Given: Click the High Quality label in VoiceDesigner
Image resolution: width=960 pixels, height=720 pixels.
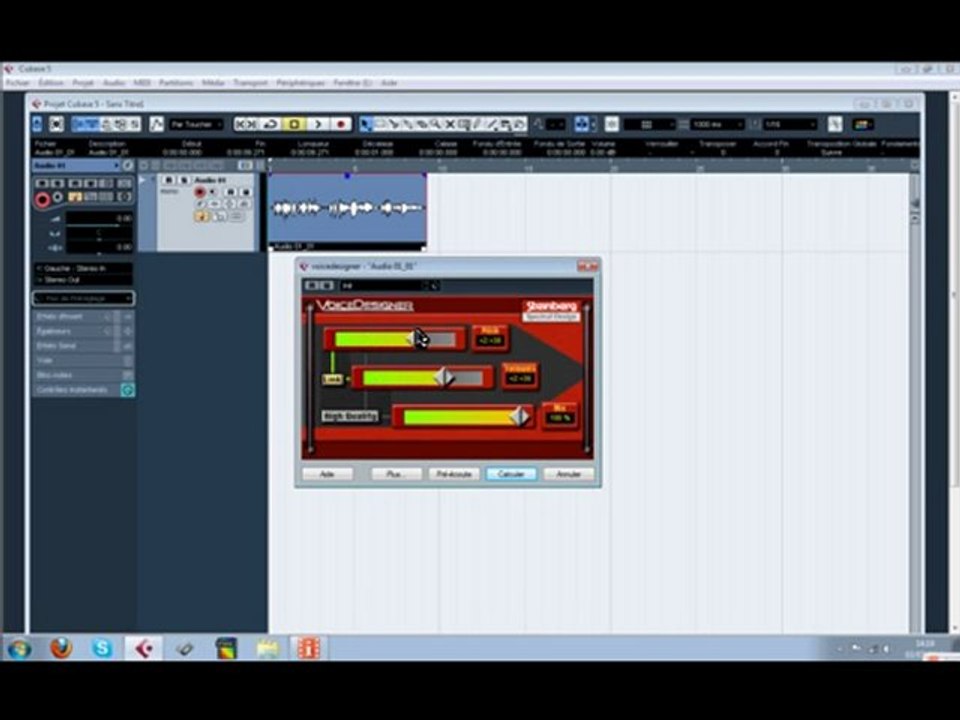Looking at the screenshot, I should pyautogui.click(x=350, y=416).
